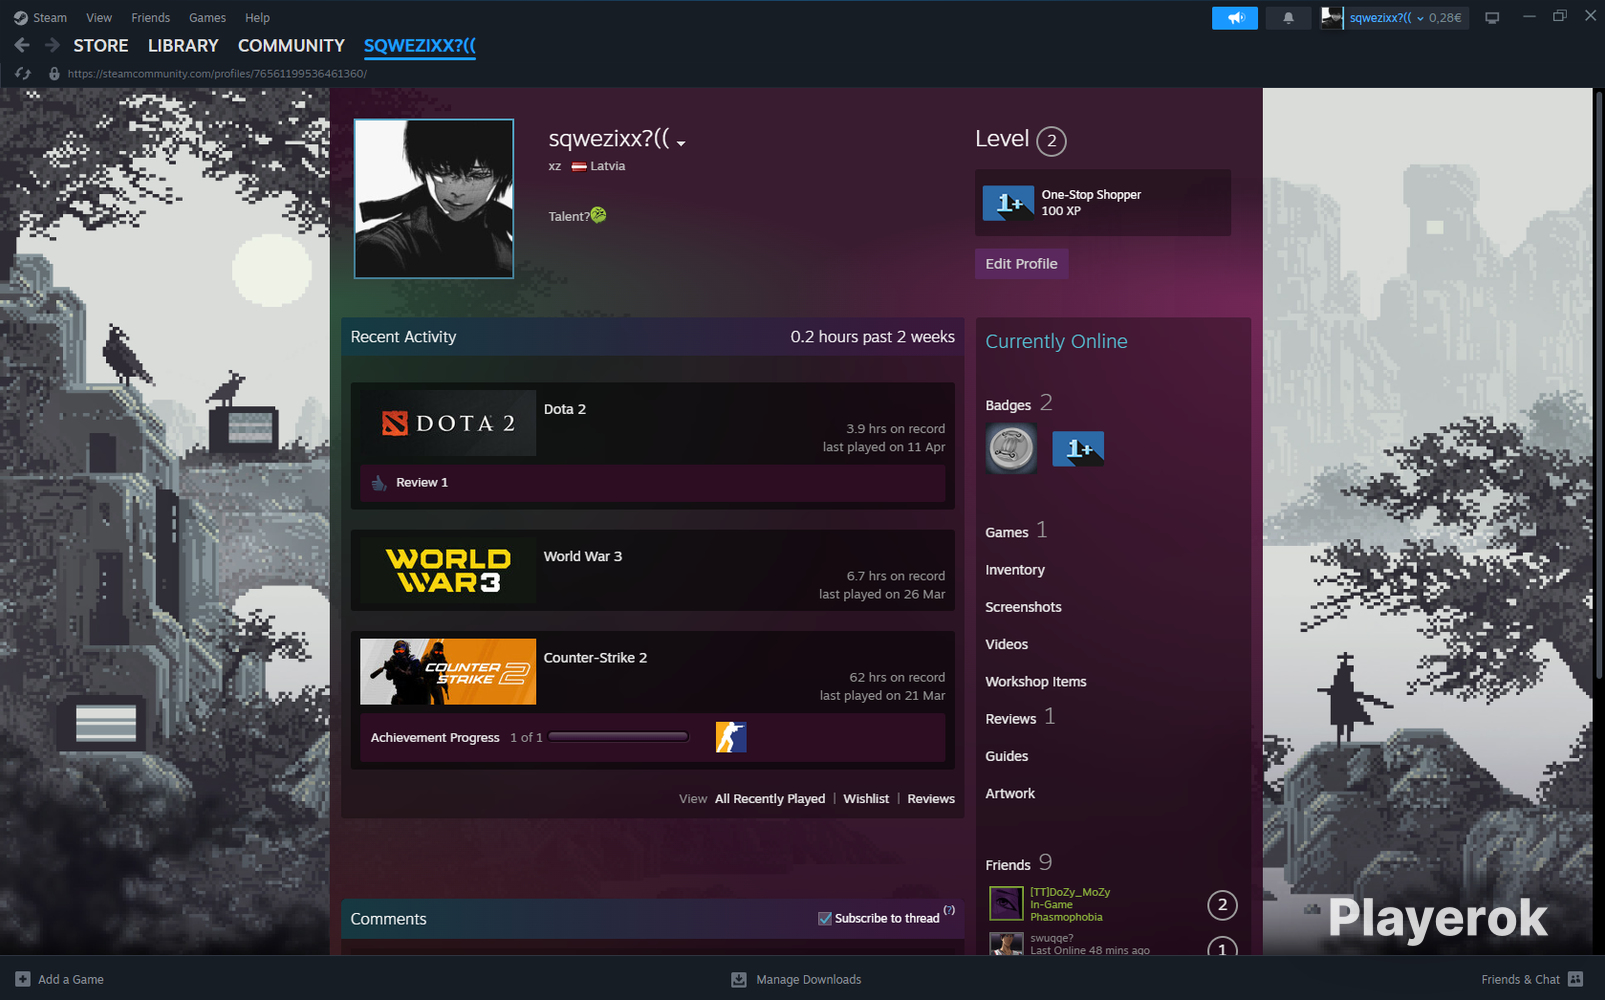The height and width of the screenshot is (1000, 1605).
Task: Open the World War 3 game banner
Action: tap(448, 571)
